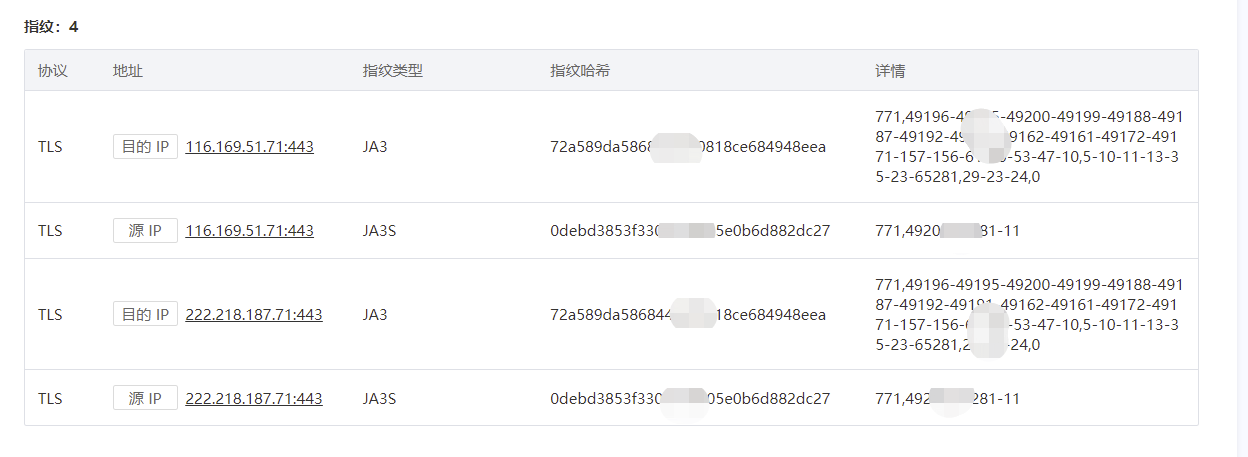The width and height of the screenshot is (1248, 457).
Task: Click the 地址 column header
Action: click(x=127, y=72)
